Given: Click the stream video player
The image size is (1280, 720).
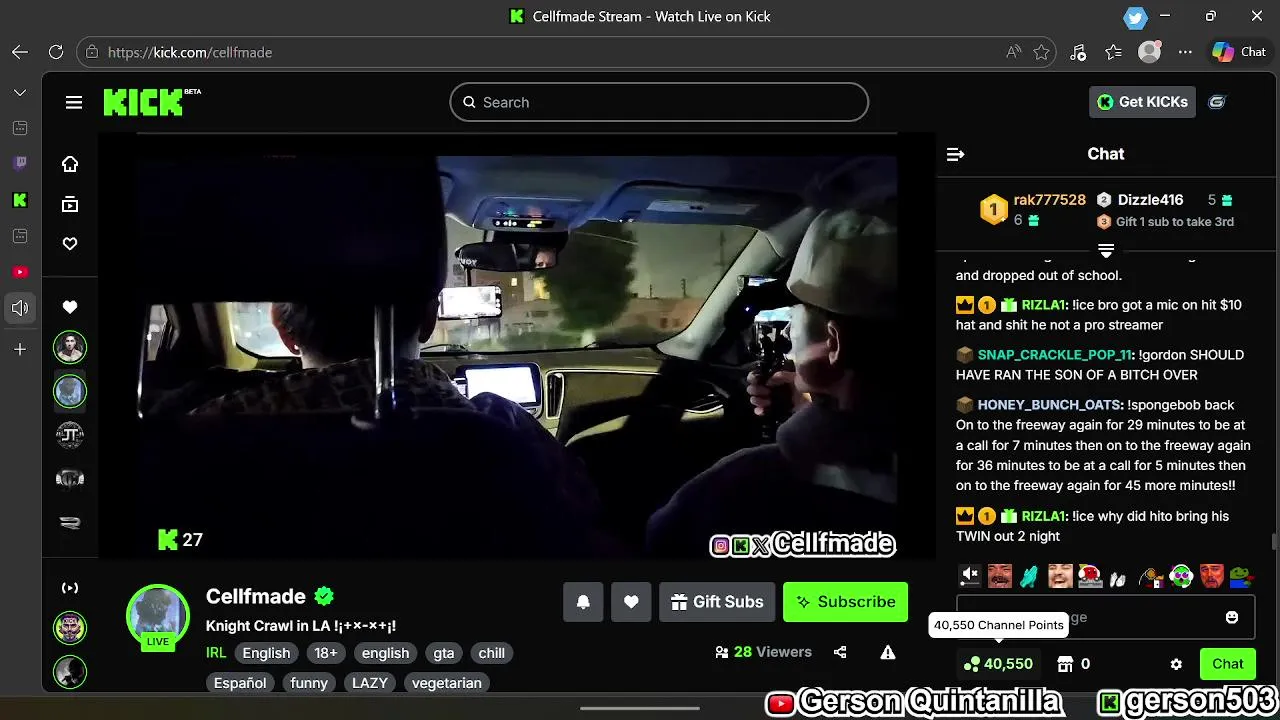Looking at the screenshot, I should click(517, 345).
